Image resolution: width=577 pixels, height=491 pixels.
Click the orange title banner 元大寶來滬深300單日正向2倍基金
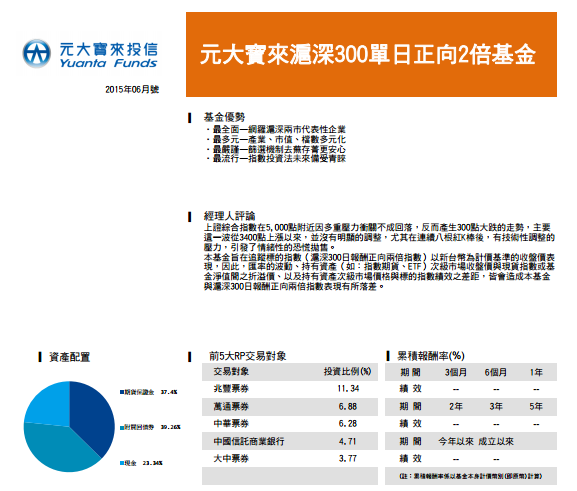pos(371,54)
